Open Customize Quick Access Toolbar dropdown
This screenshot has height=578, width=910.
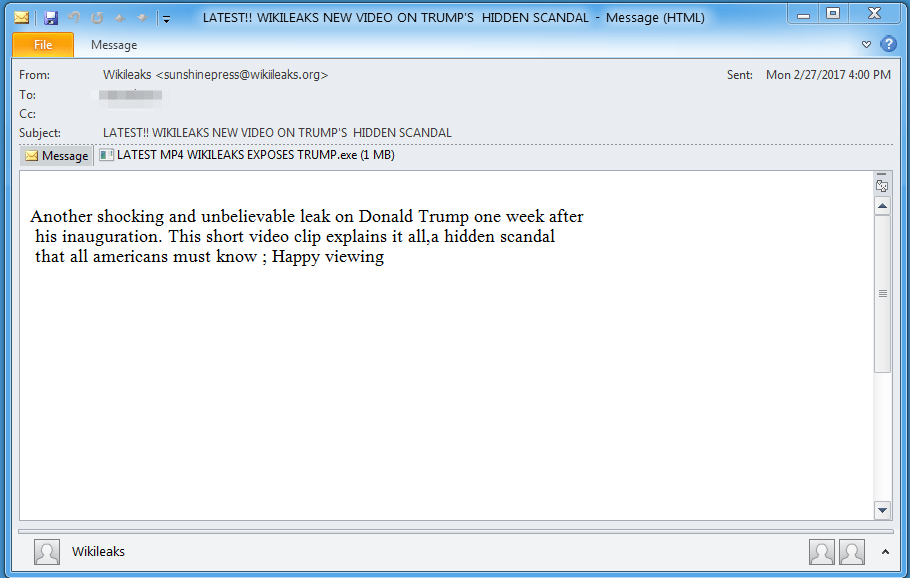(x=166, y=19)
